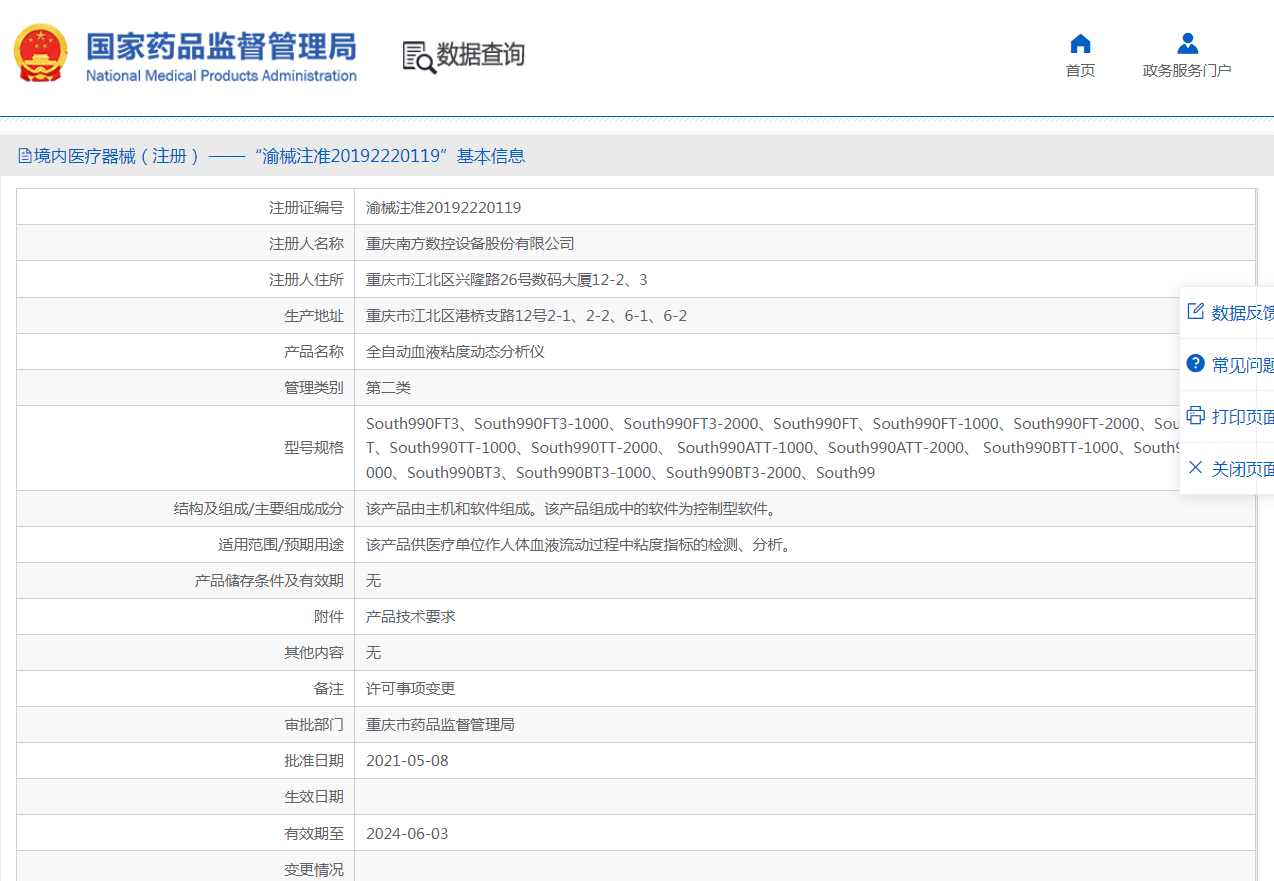Open the 政务服务门户 link

point(1187,70)
